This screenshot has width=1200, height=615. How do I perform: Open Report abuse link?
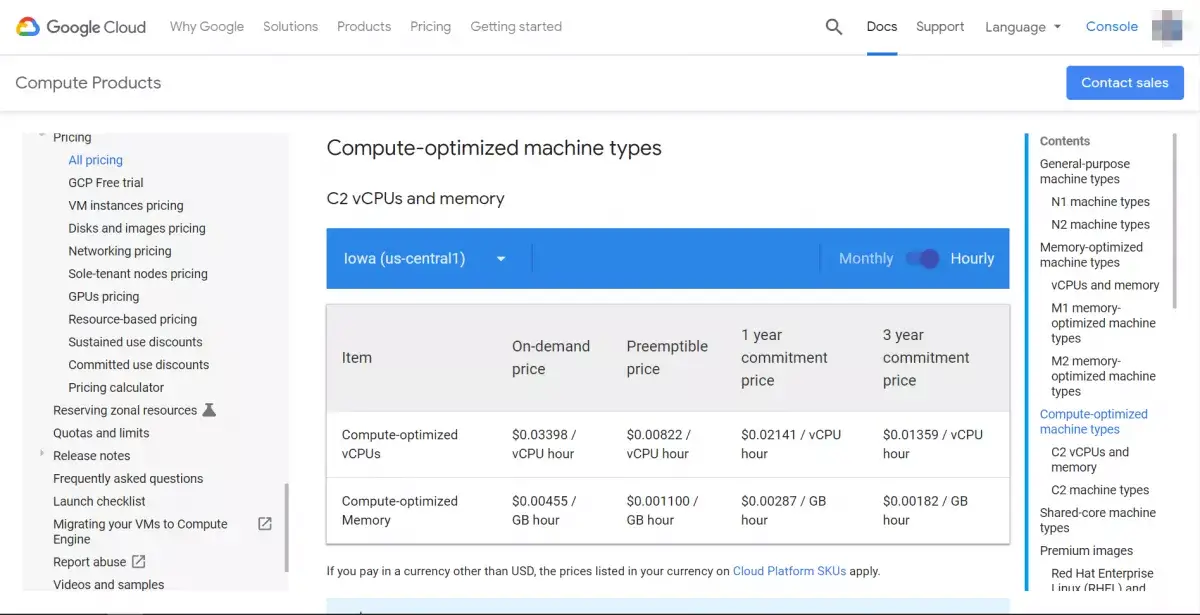[x=90, y=562]
